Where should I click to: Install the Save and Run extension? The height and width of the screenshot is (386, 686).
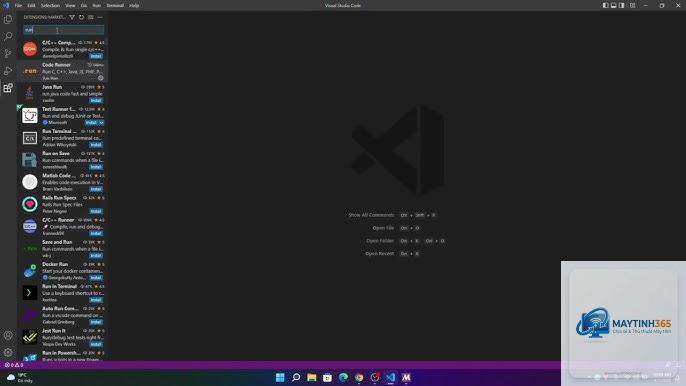(96, 255)
